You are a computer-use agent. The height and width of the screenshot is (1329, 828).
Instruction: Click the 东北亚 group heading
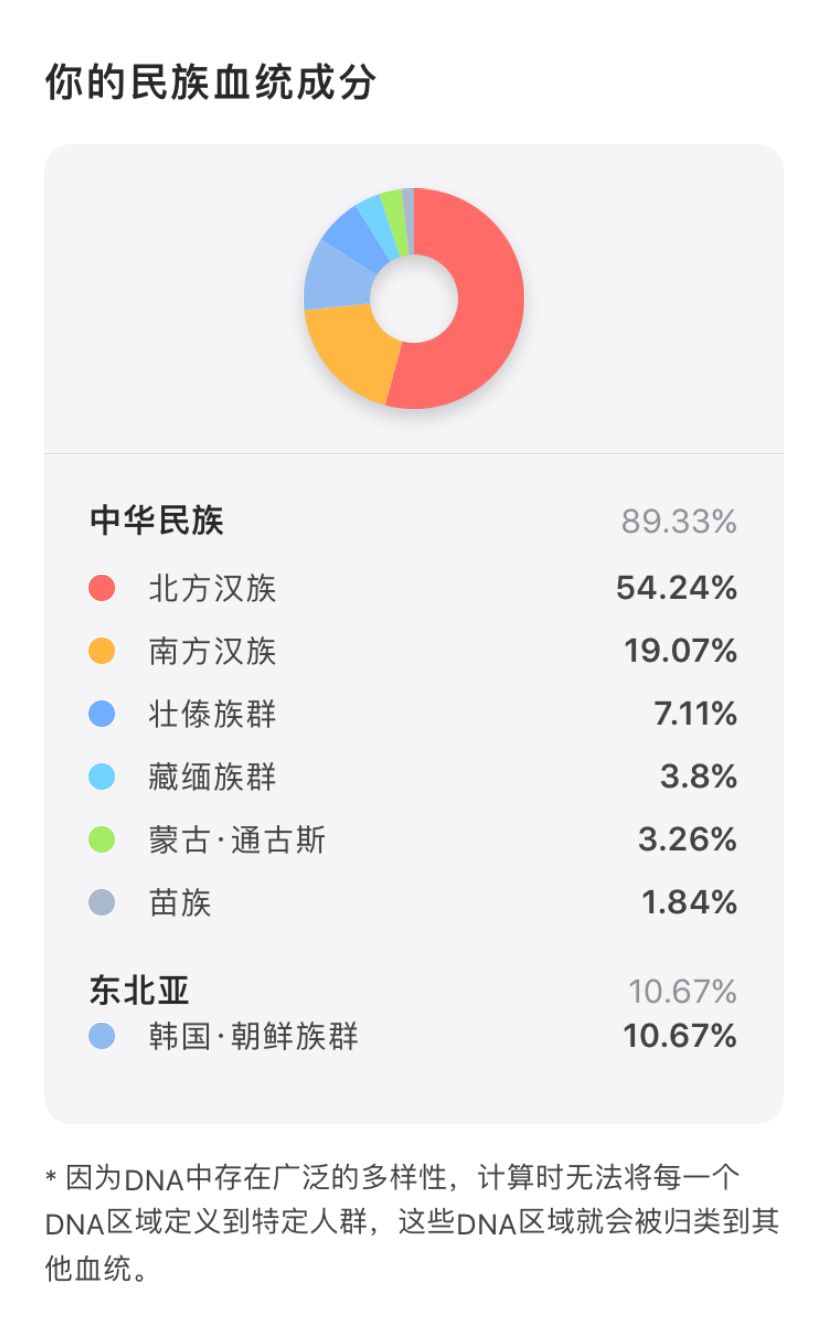[x=139, y=990]
